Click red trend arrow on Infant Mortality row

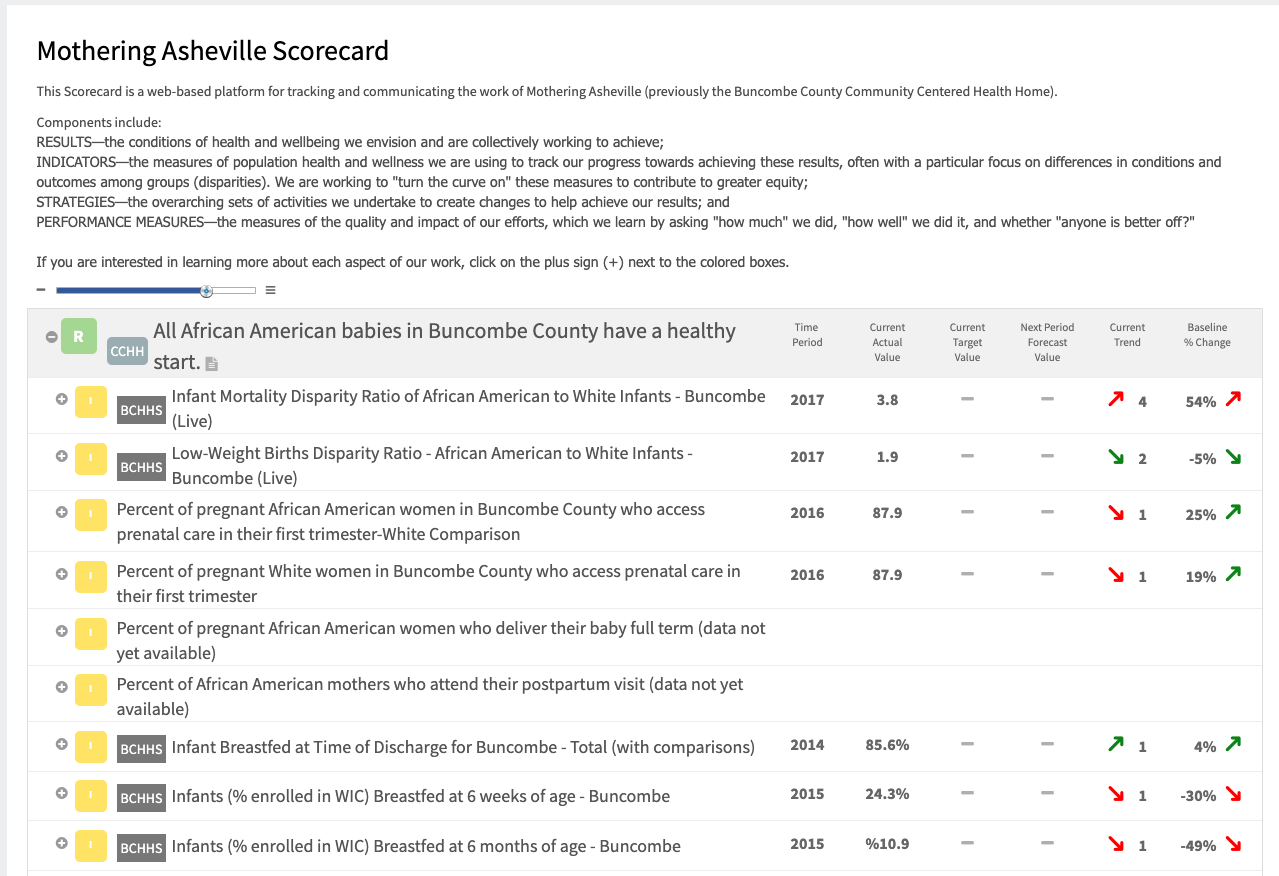tap(1115, 400)
